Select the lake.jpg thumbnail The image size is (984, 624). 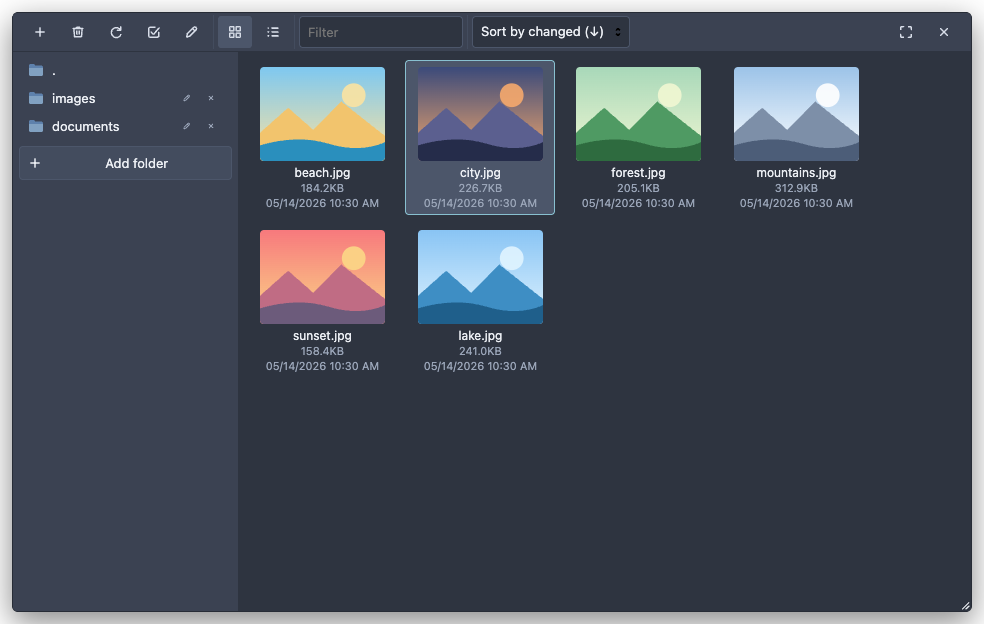coord(480,277)
